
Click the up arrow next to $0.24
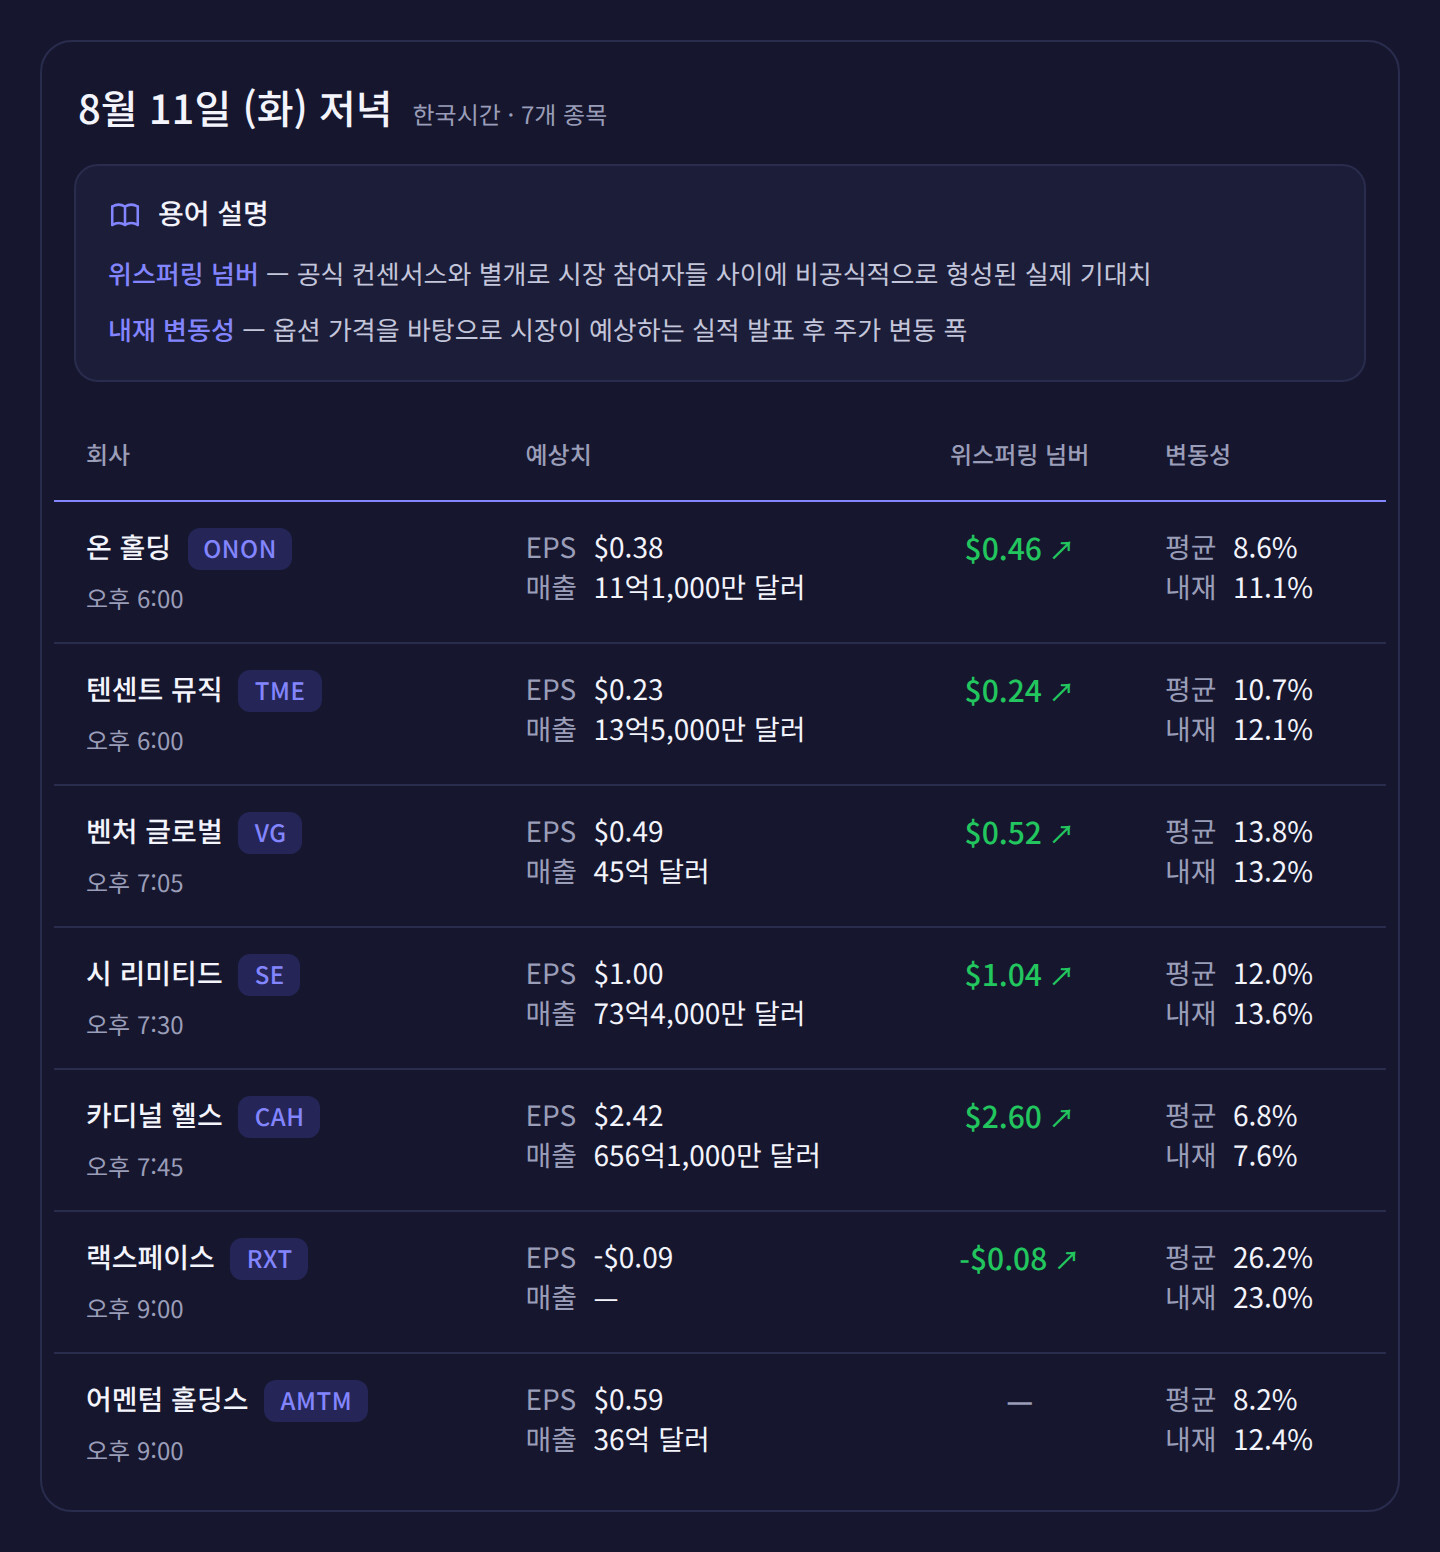(x=1062, y=691)
